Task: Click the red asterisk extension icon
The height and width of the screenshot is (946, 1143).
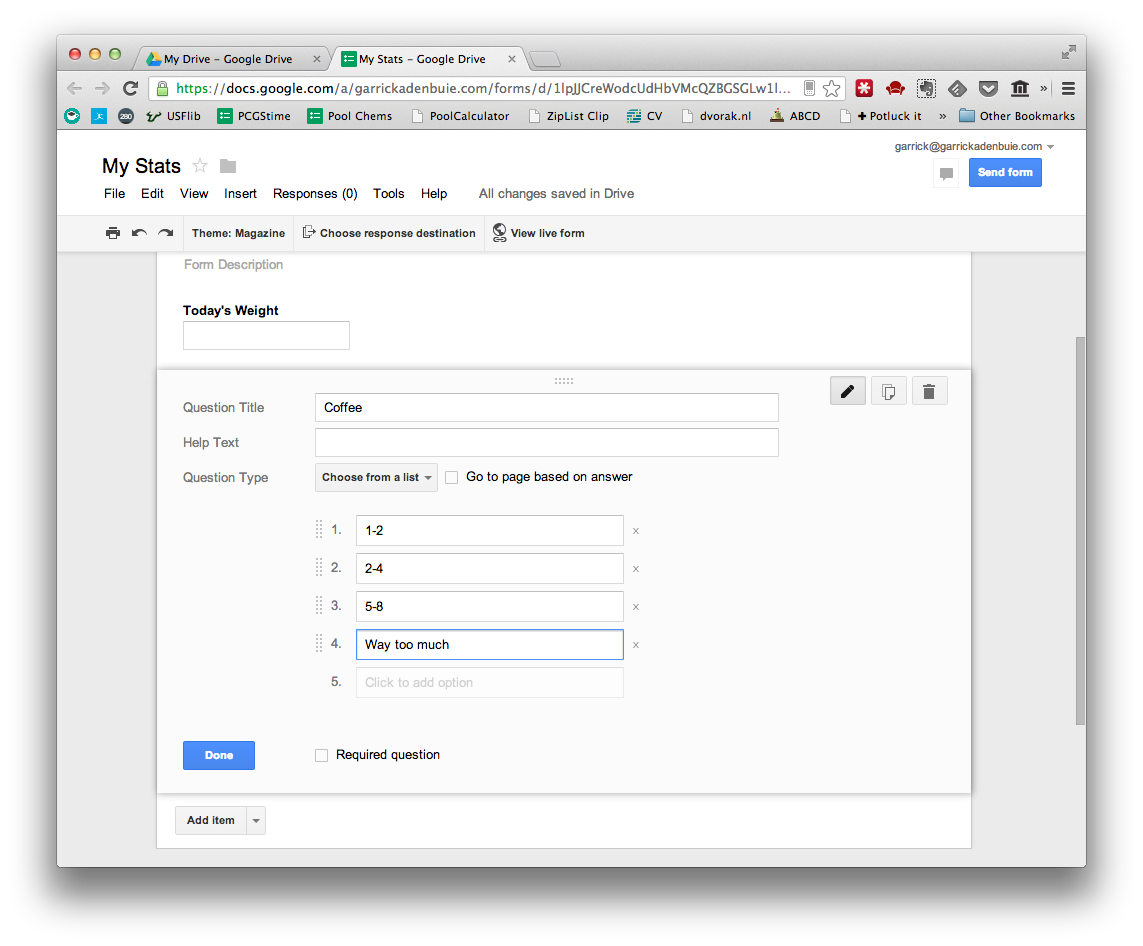Action: pyautogui.click(x=864, y=89)
